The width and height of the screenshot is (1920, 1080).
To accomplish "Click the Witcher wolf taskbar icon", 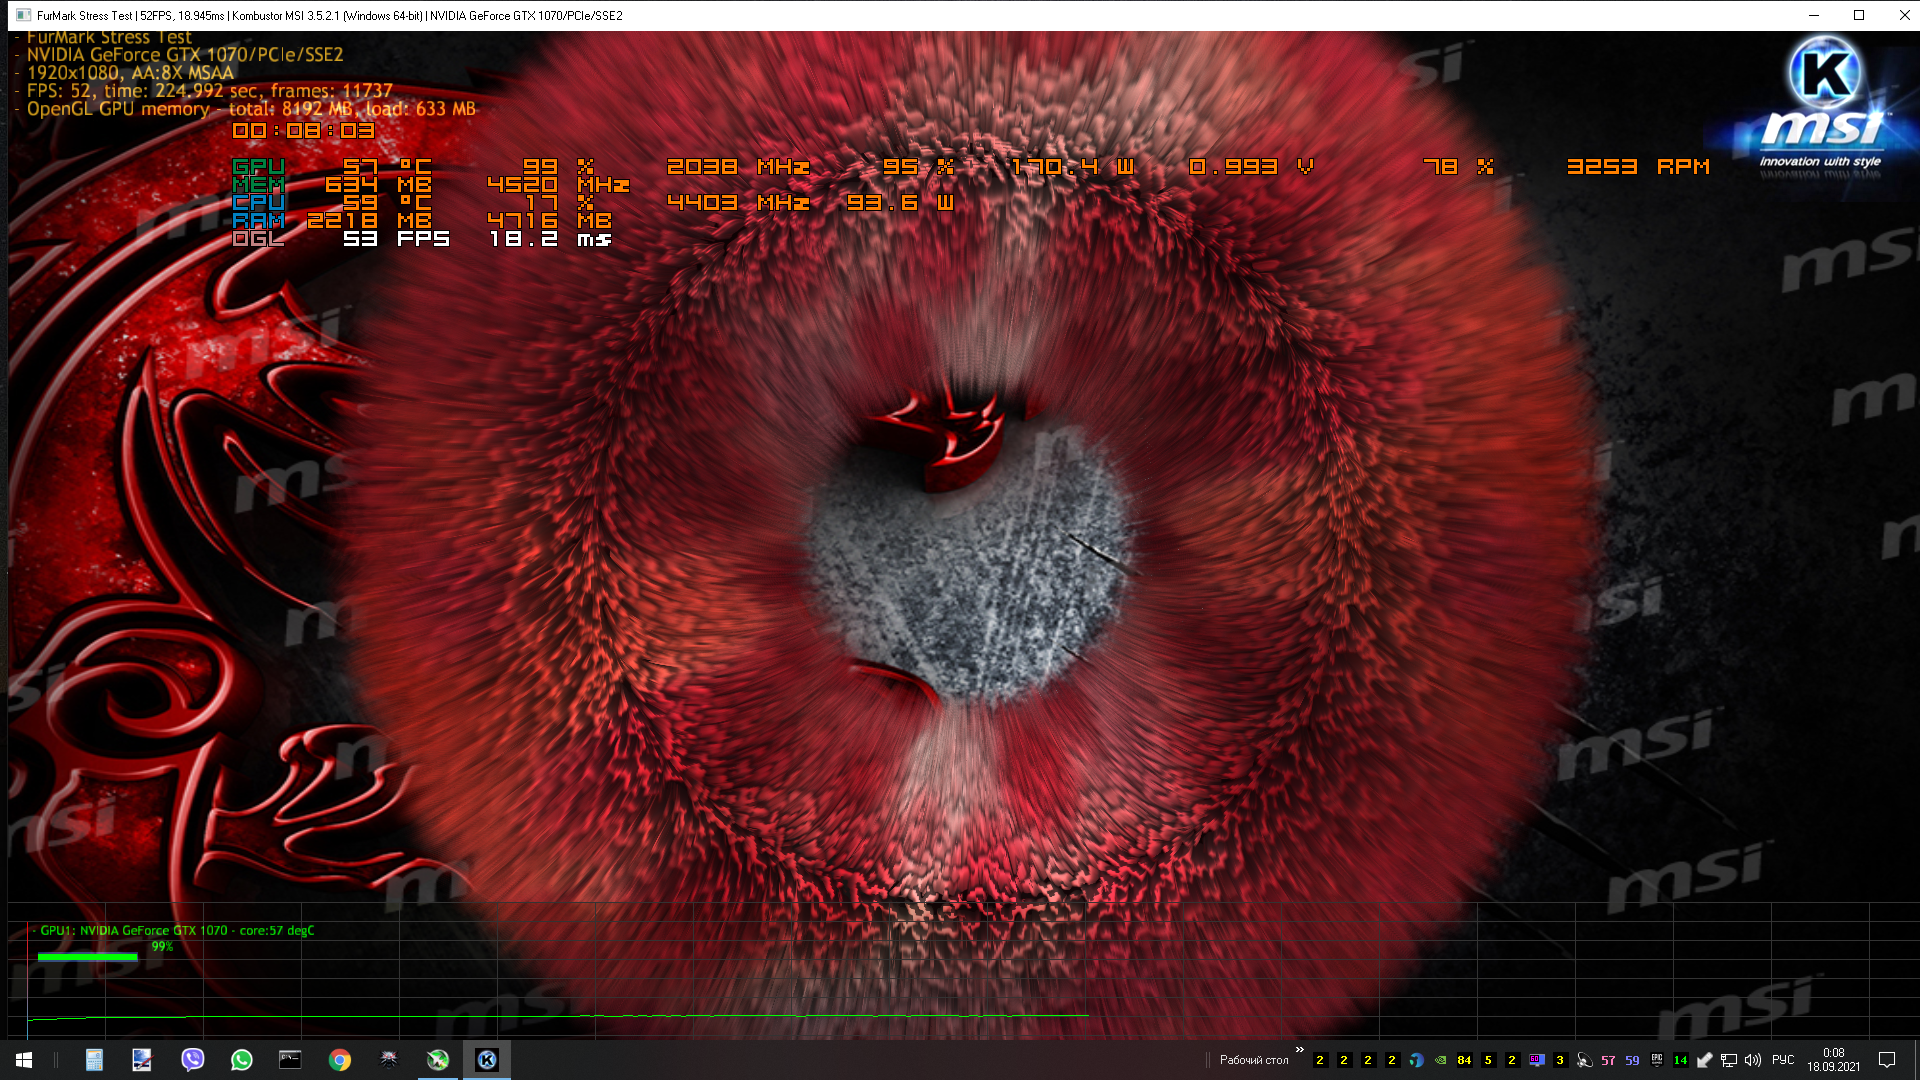I will pyautogui.click(x=388, y=1060).
